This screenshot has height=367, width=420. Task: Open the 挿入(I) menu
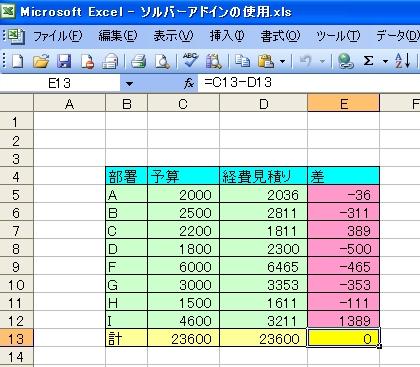coord(227,36)
